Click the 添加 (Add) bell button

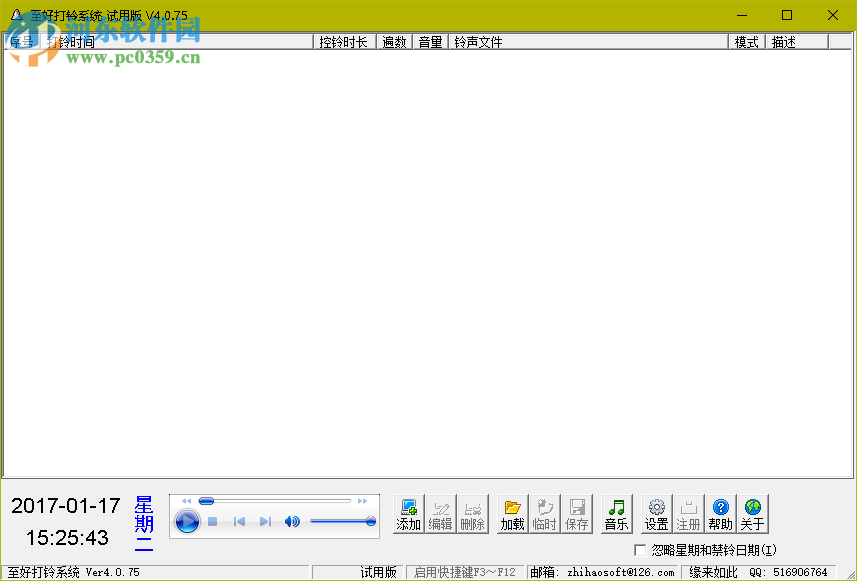408,514
